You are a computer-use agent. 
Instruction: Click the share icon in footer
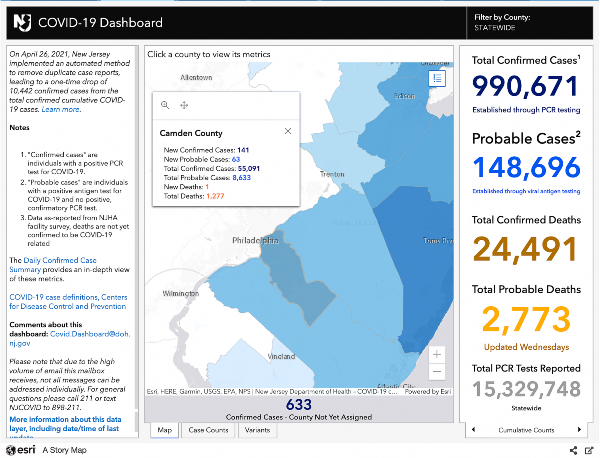pos(573,450)
